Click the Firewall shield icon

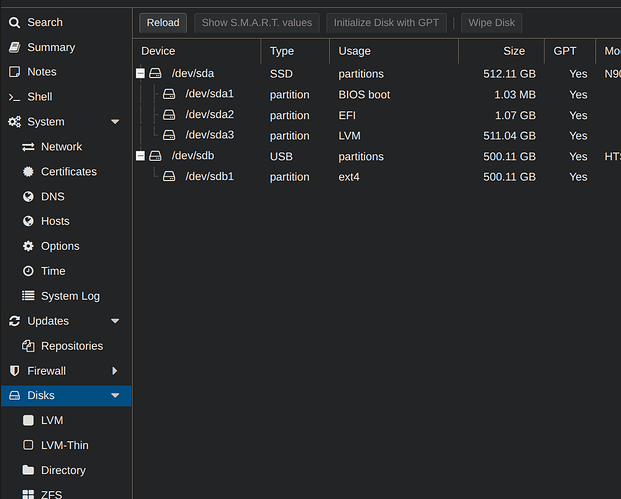(14, 371)
